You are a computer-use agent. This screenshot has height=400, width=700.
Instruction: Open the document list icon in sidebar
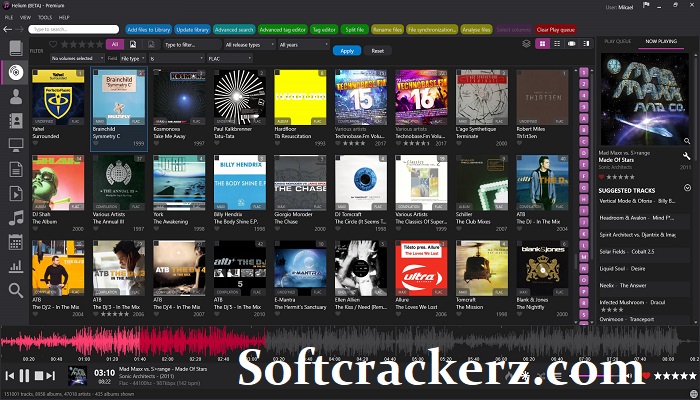pyautogui.click(x=16, y=169)
